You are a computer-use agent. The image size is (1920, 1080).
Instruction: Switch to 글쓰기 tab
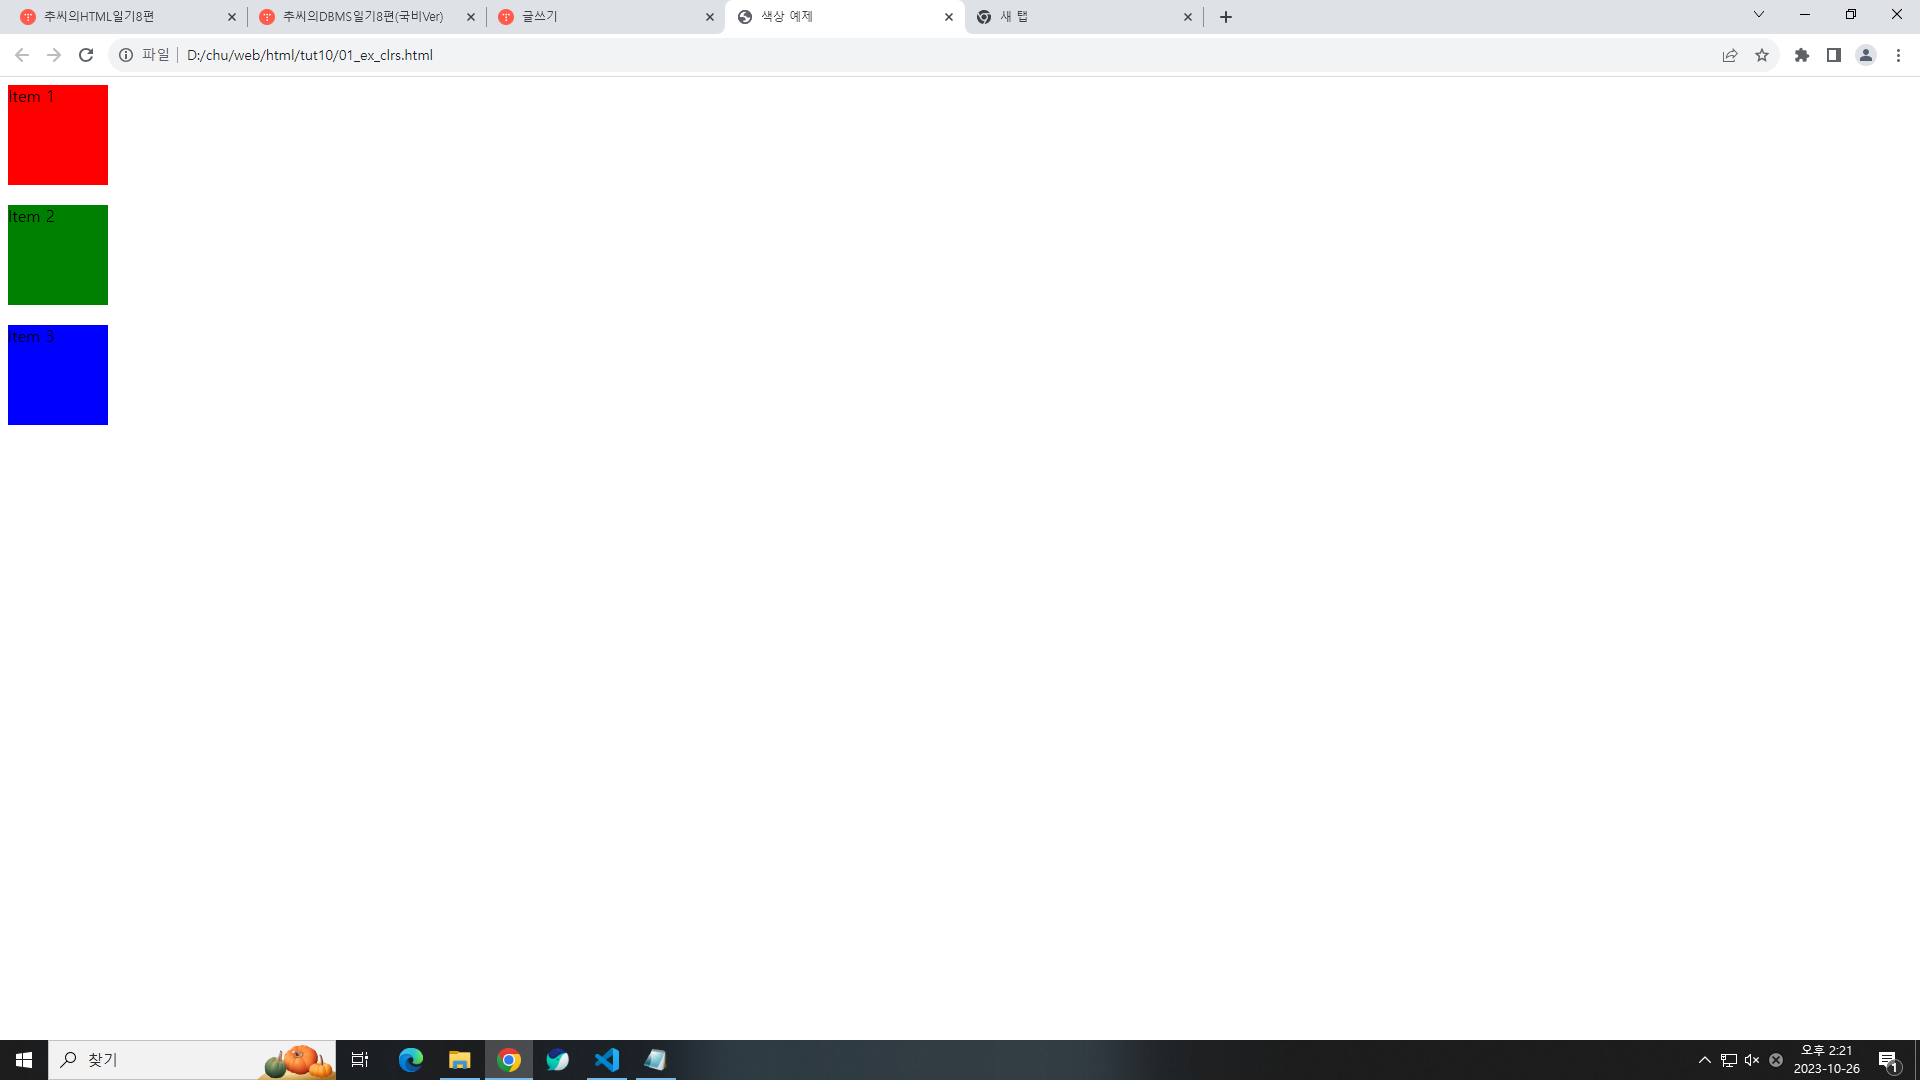pyautogui.click(x=600, y=17)
